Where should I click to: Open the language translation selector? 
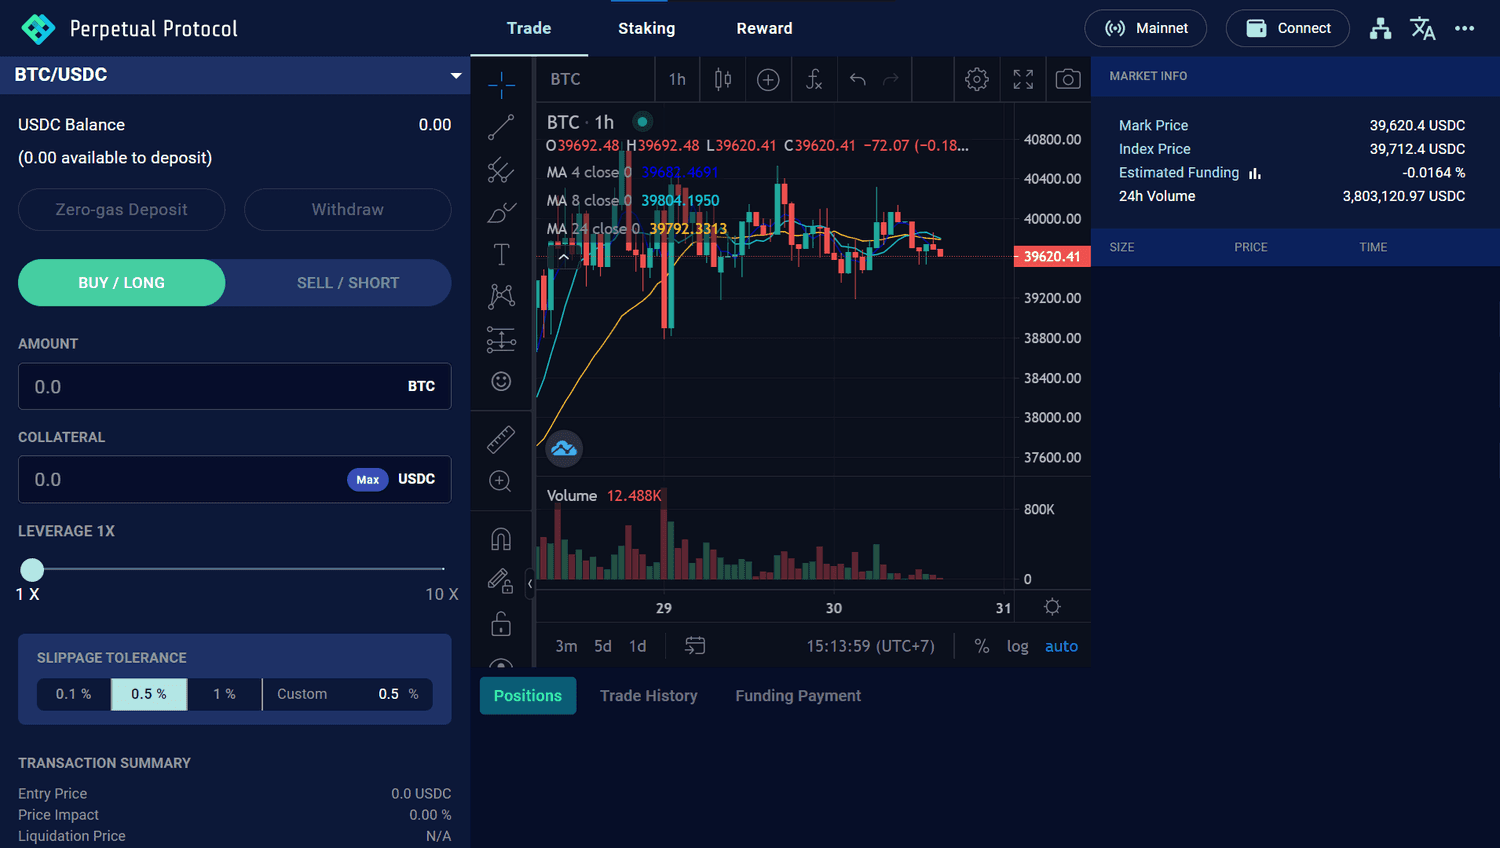point(1423,28)
